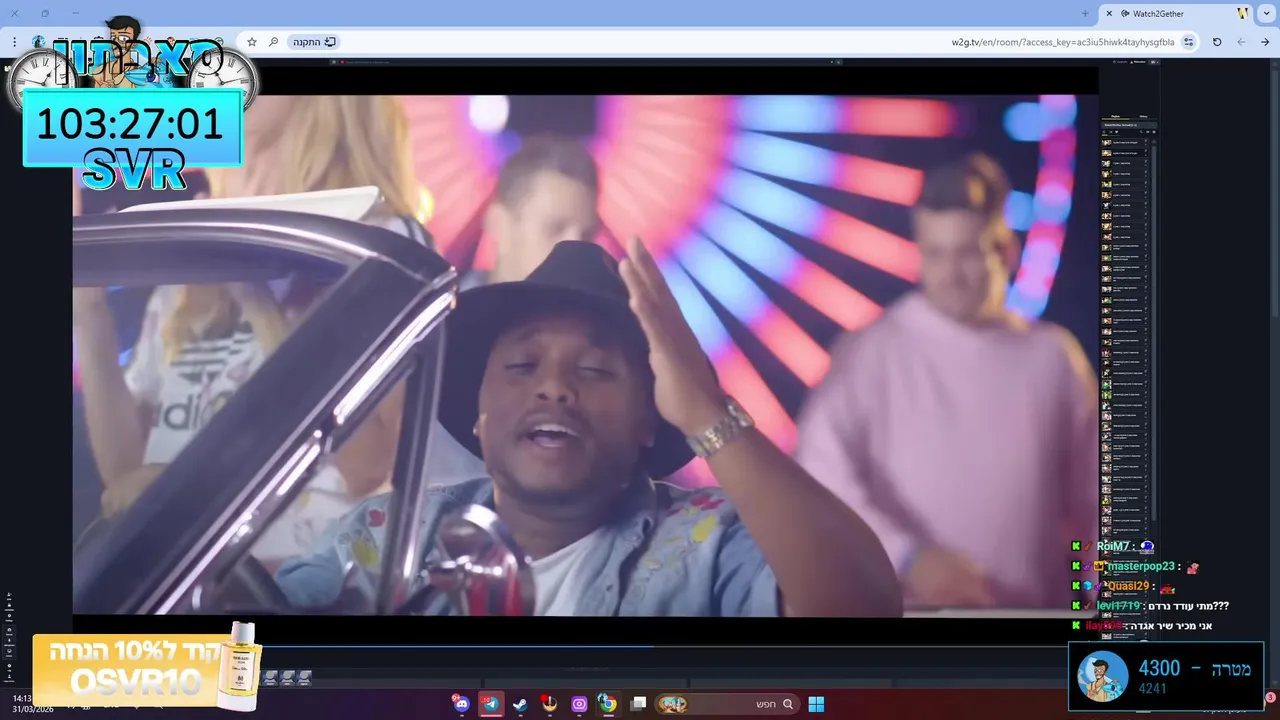Open the zoom magnifier icon in address bar
1280x720 pixels.
pos(273,42)
